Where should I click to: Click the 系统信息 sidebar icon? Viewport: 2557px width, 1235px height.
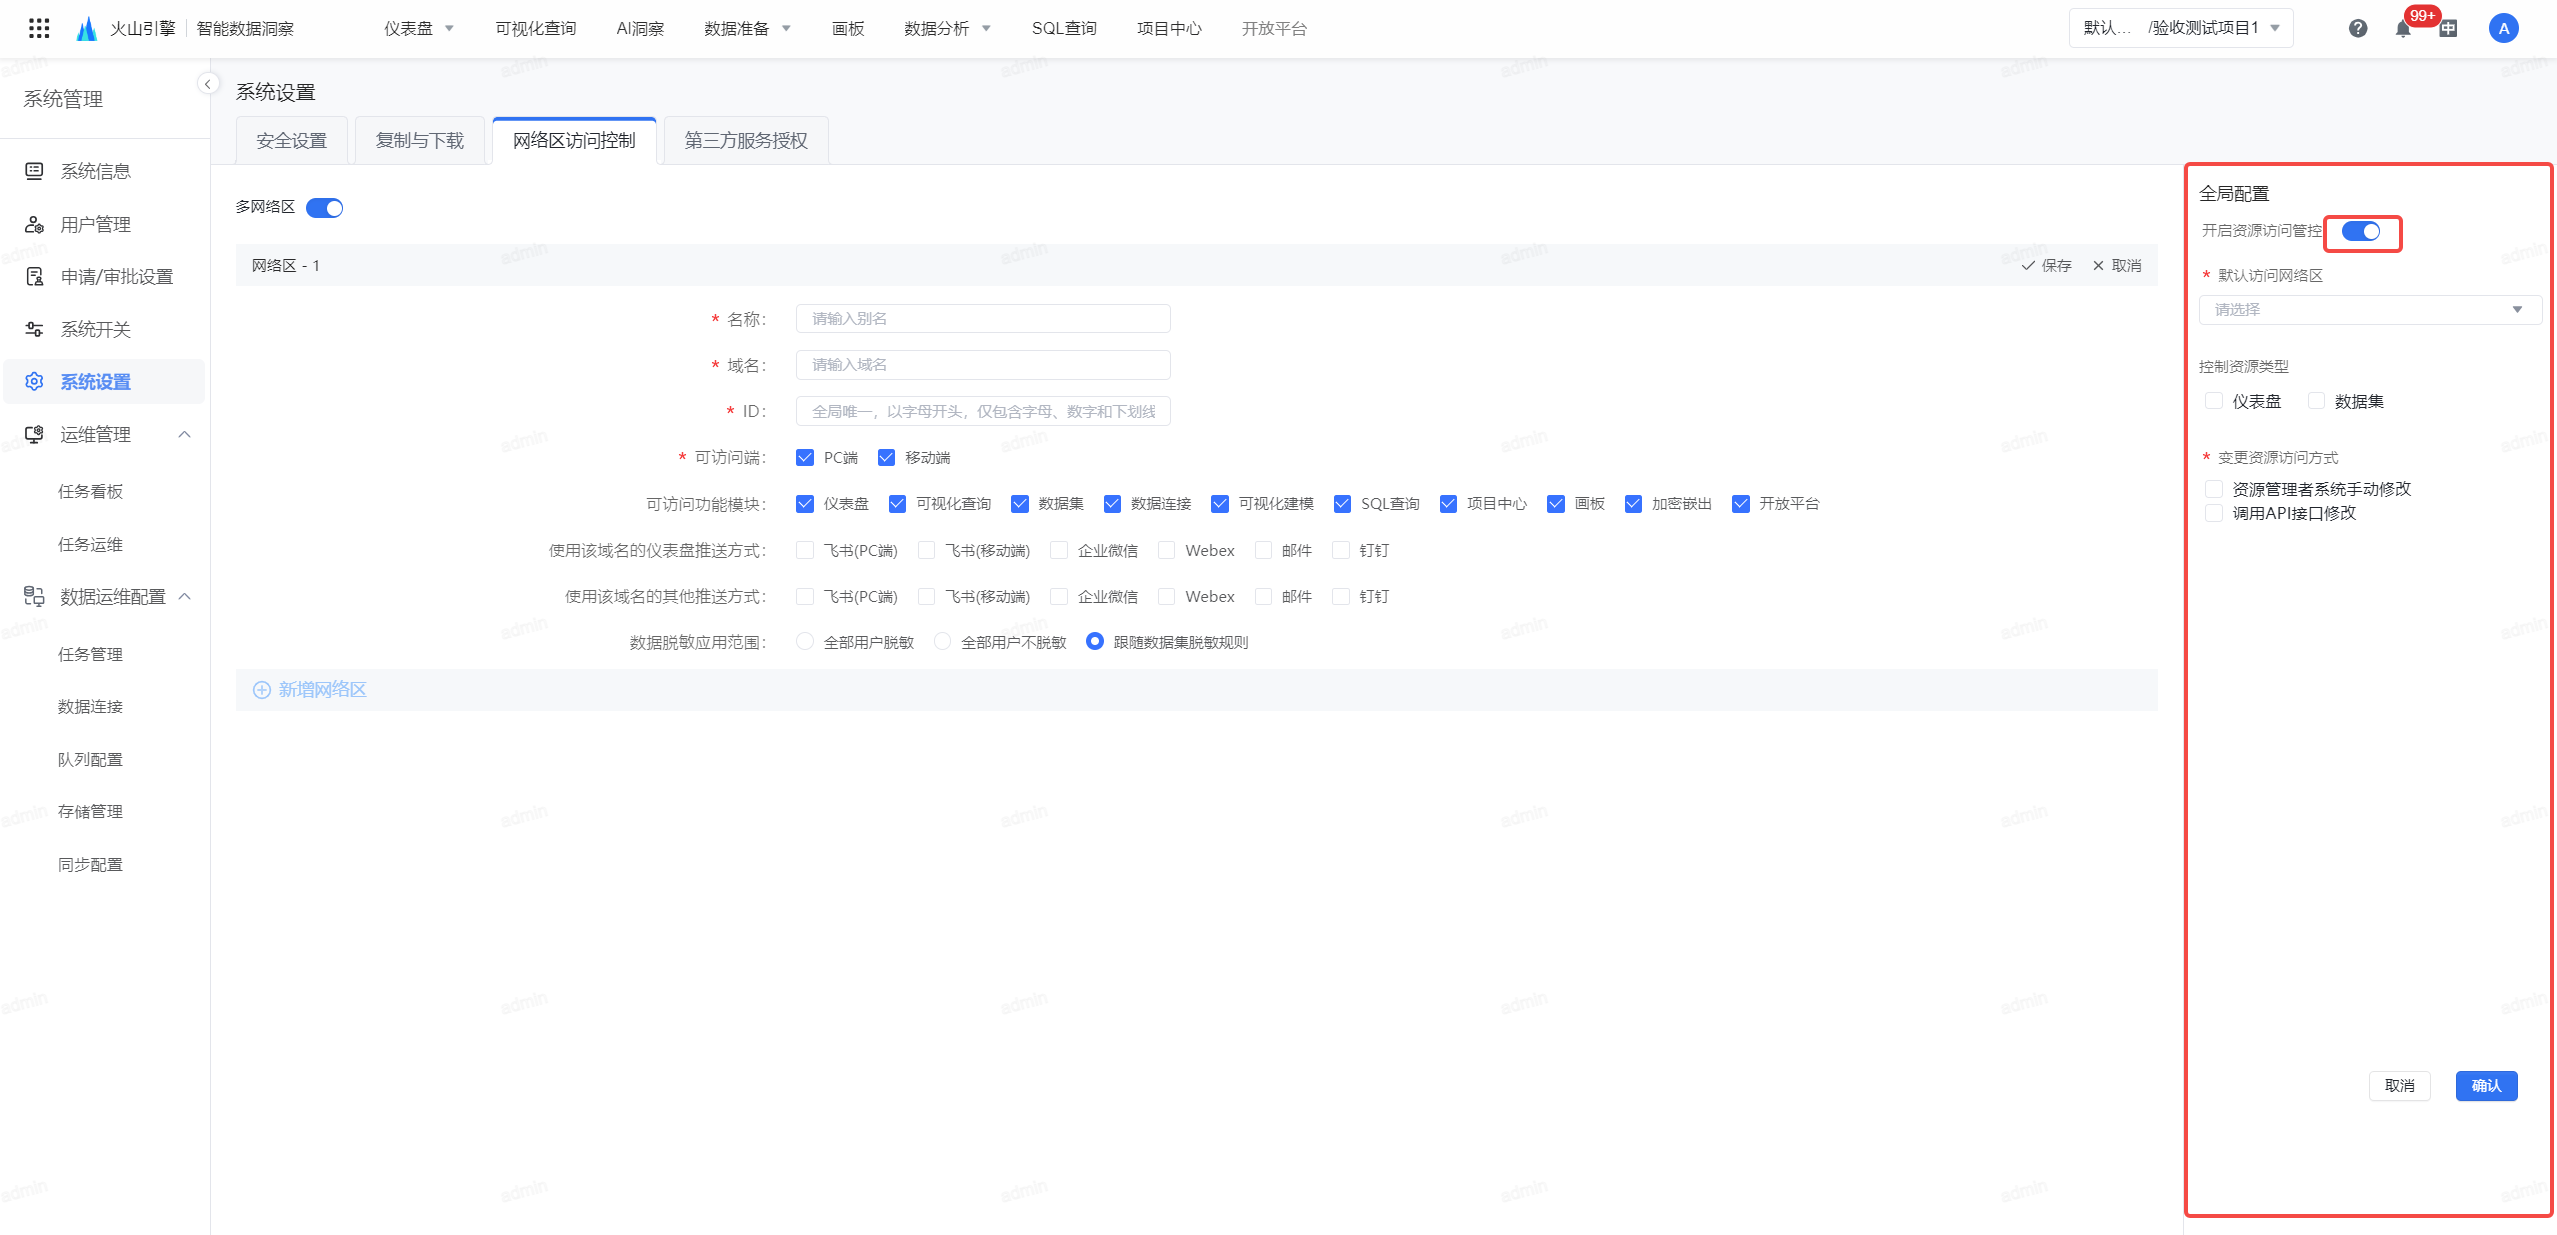(34, 171)
